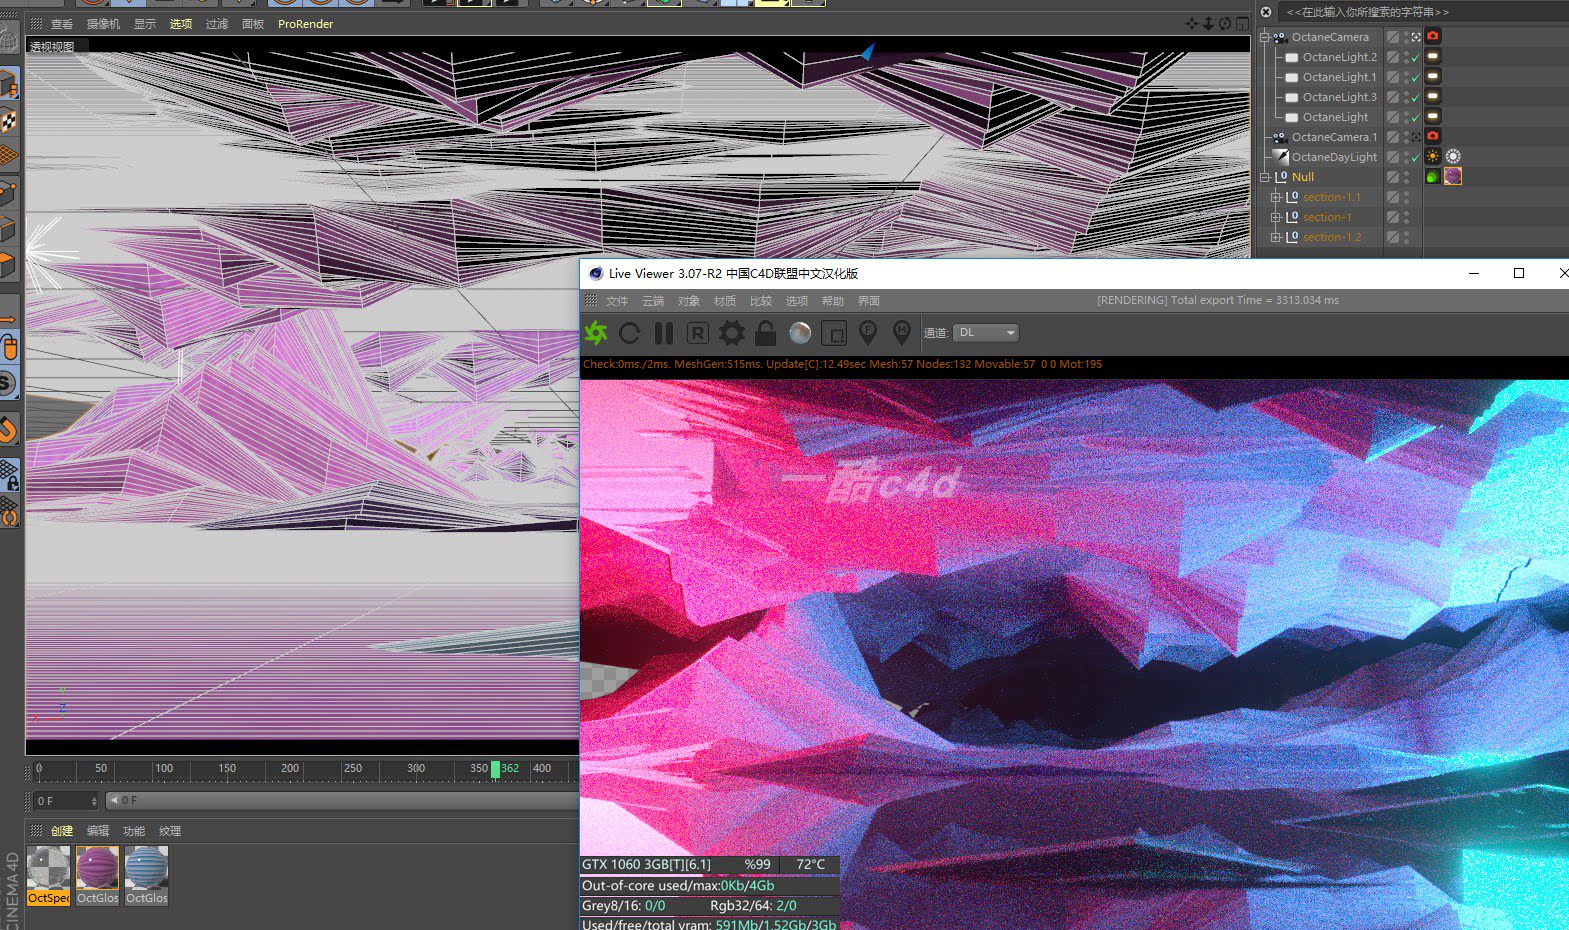This screenshot has height=930, width=1569.
Task: Toggle clay mode sphere icon
Action: click(x=800, y=333)
